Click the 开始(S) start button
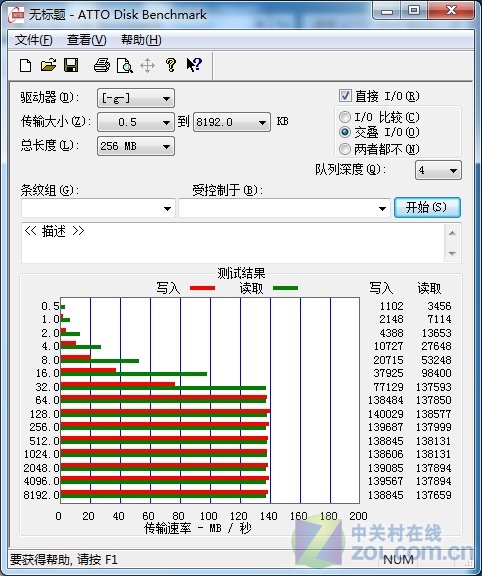This screenshot has height=576, width=482. coord(427,208)
